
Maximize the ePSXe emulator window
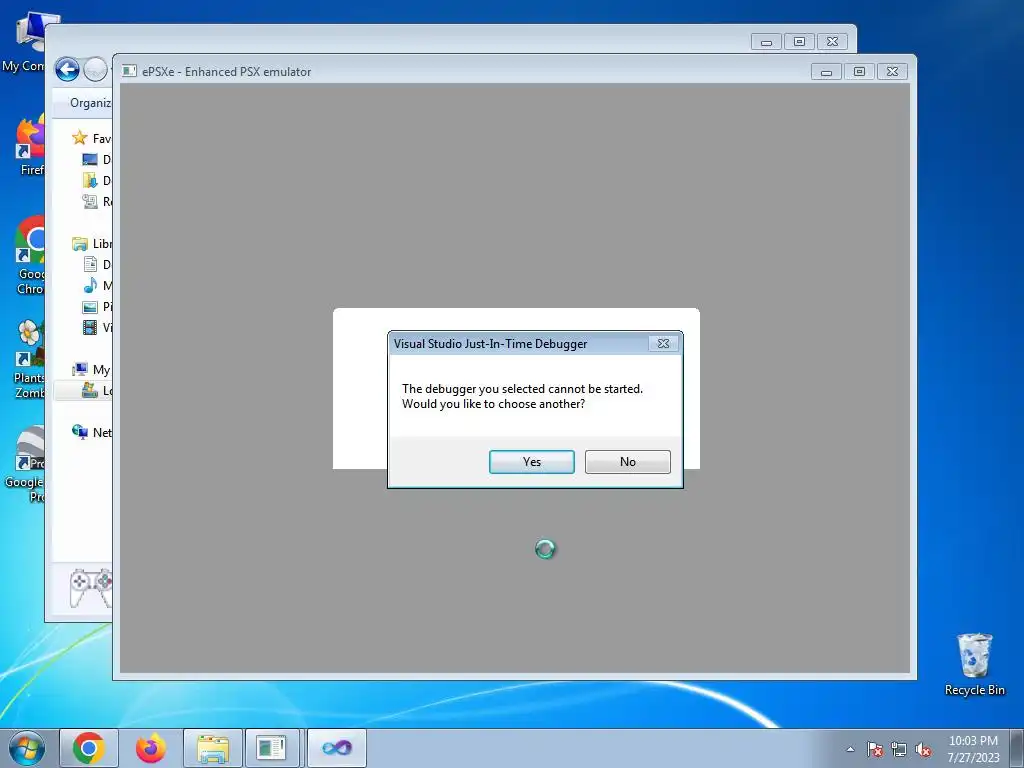(859, 71)
